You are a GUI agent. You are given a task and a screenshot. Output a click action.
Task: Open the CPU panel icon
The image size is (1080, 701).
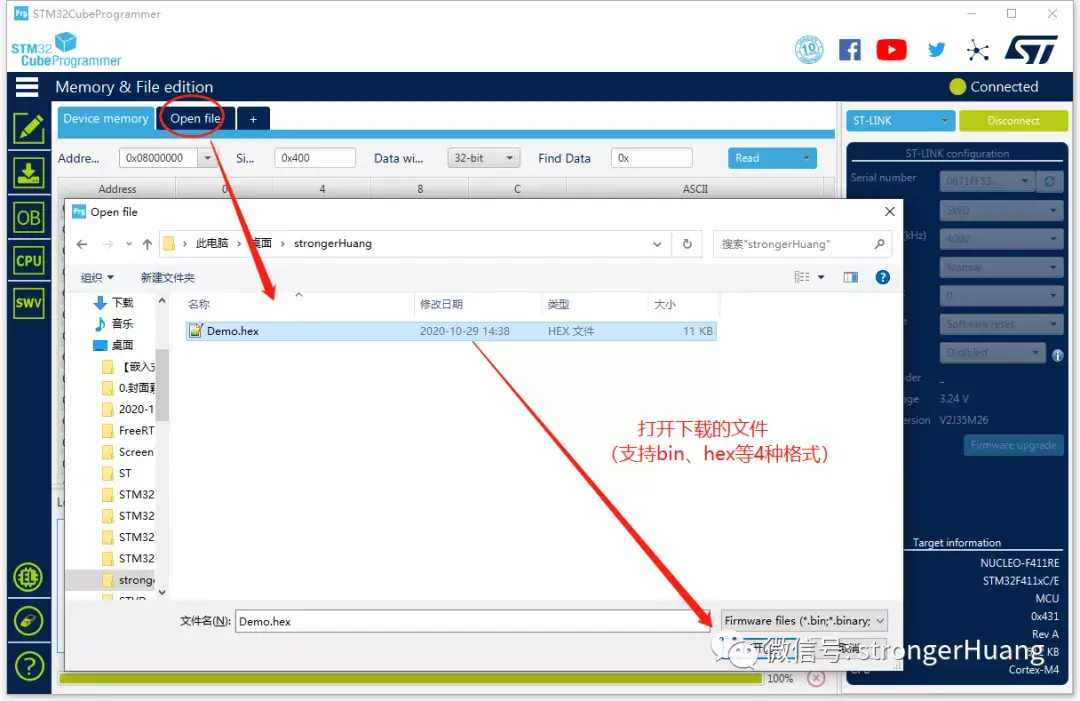click(28, 261)
